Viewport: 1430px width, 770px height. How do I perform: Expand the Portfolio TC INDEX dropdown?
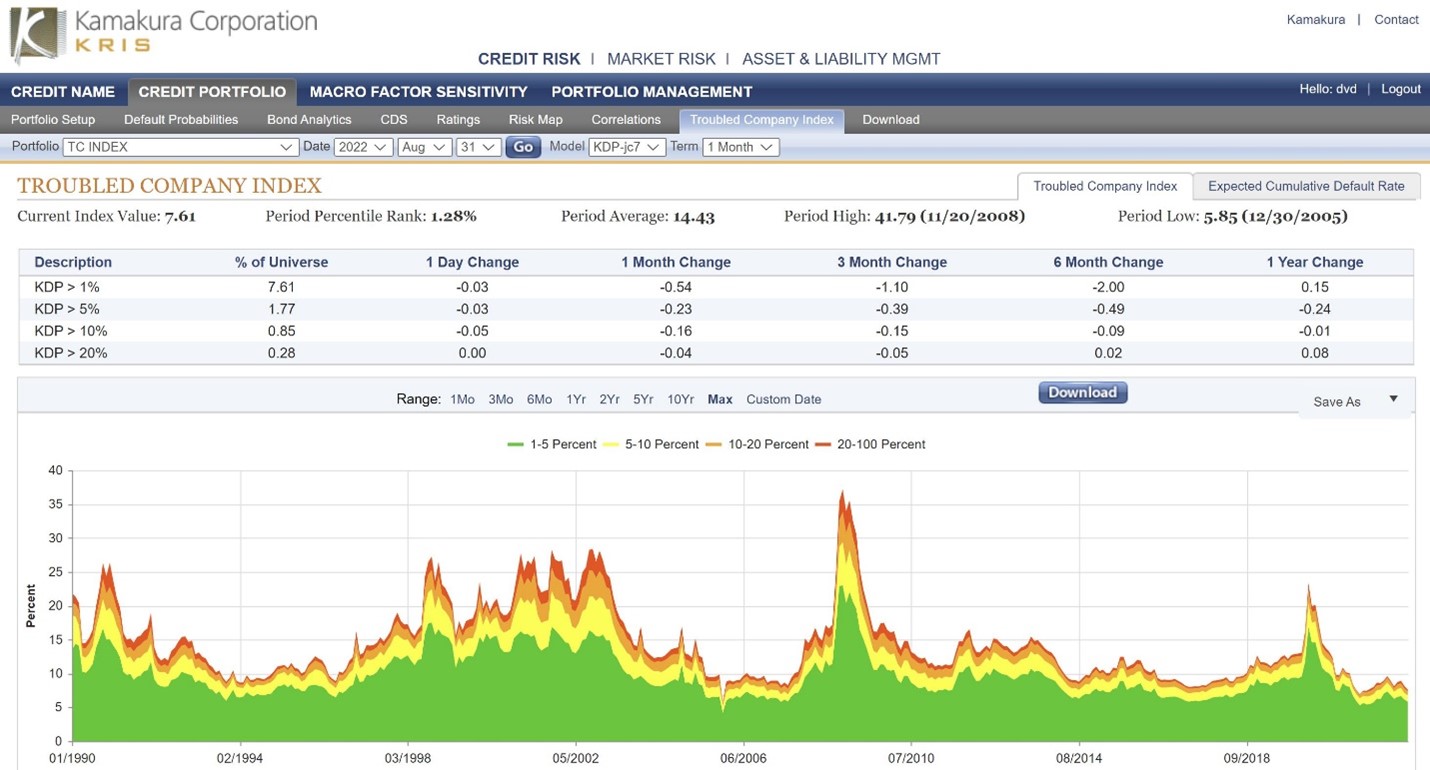tap(181, 147)
